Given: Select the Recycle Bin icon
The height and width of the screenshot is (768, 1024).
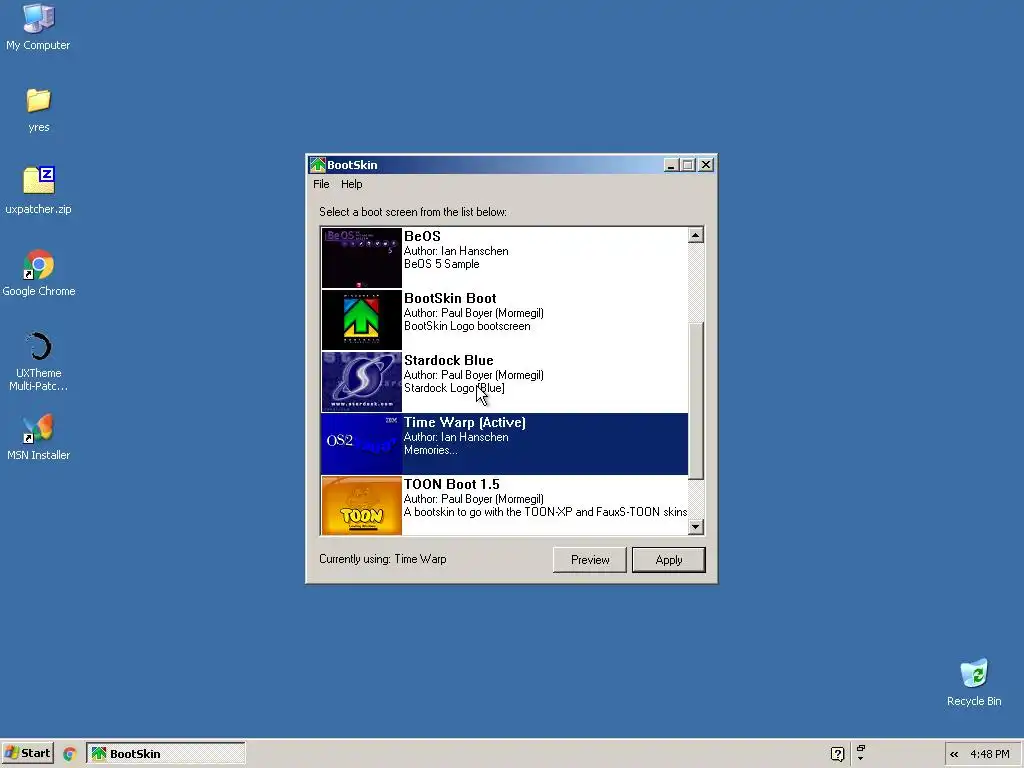Looking at the screenshot, I should (974, 674).
